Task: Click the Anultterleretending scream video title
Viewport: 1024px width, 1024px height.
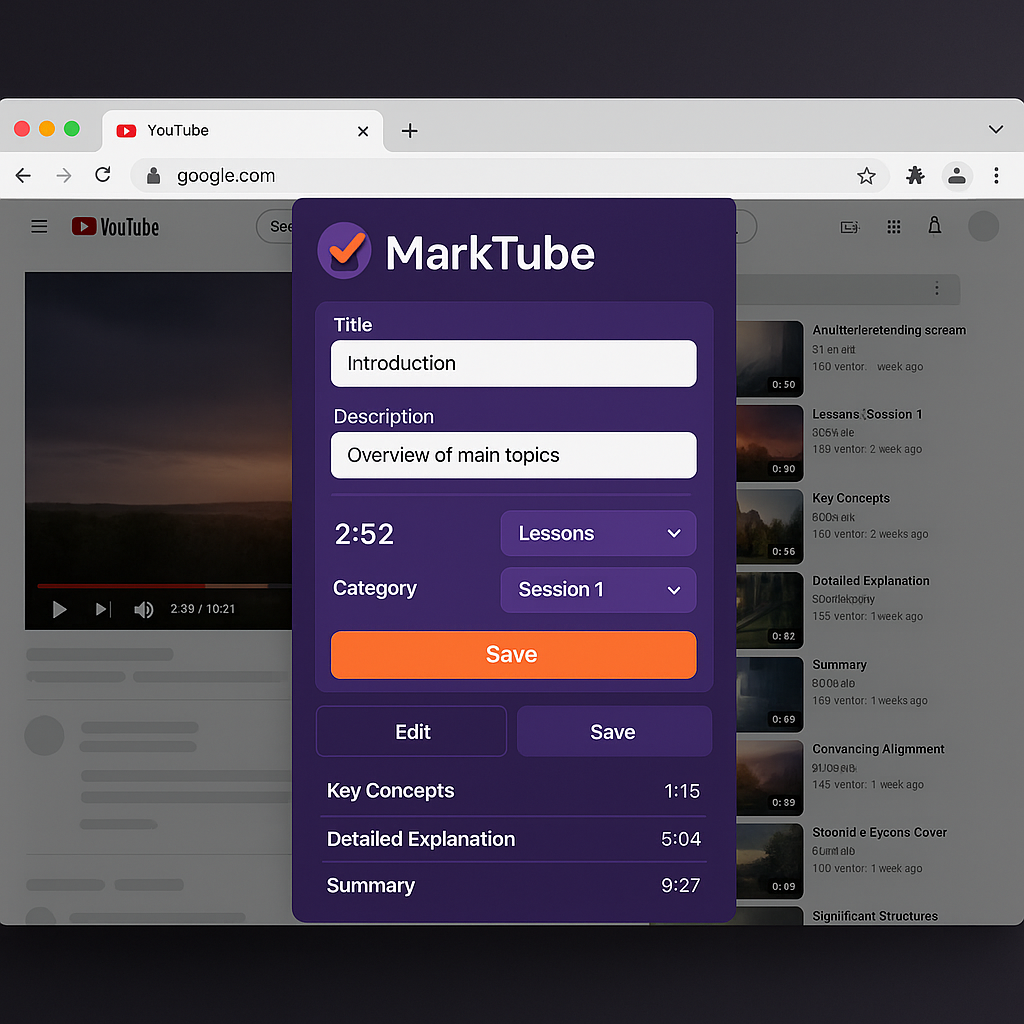Action: click(x=889, y=330)
